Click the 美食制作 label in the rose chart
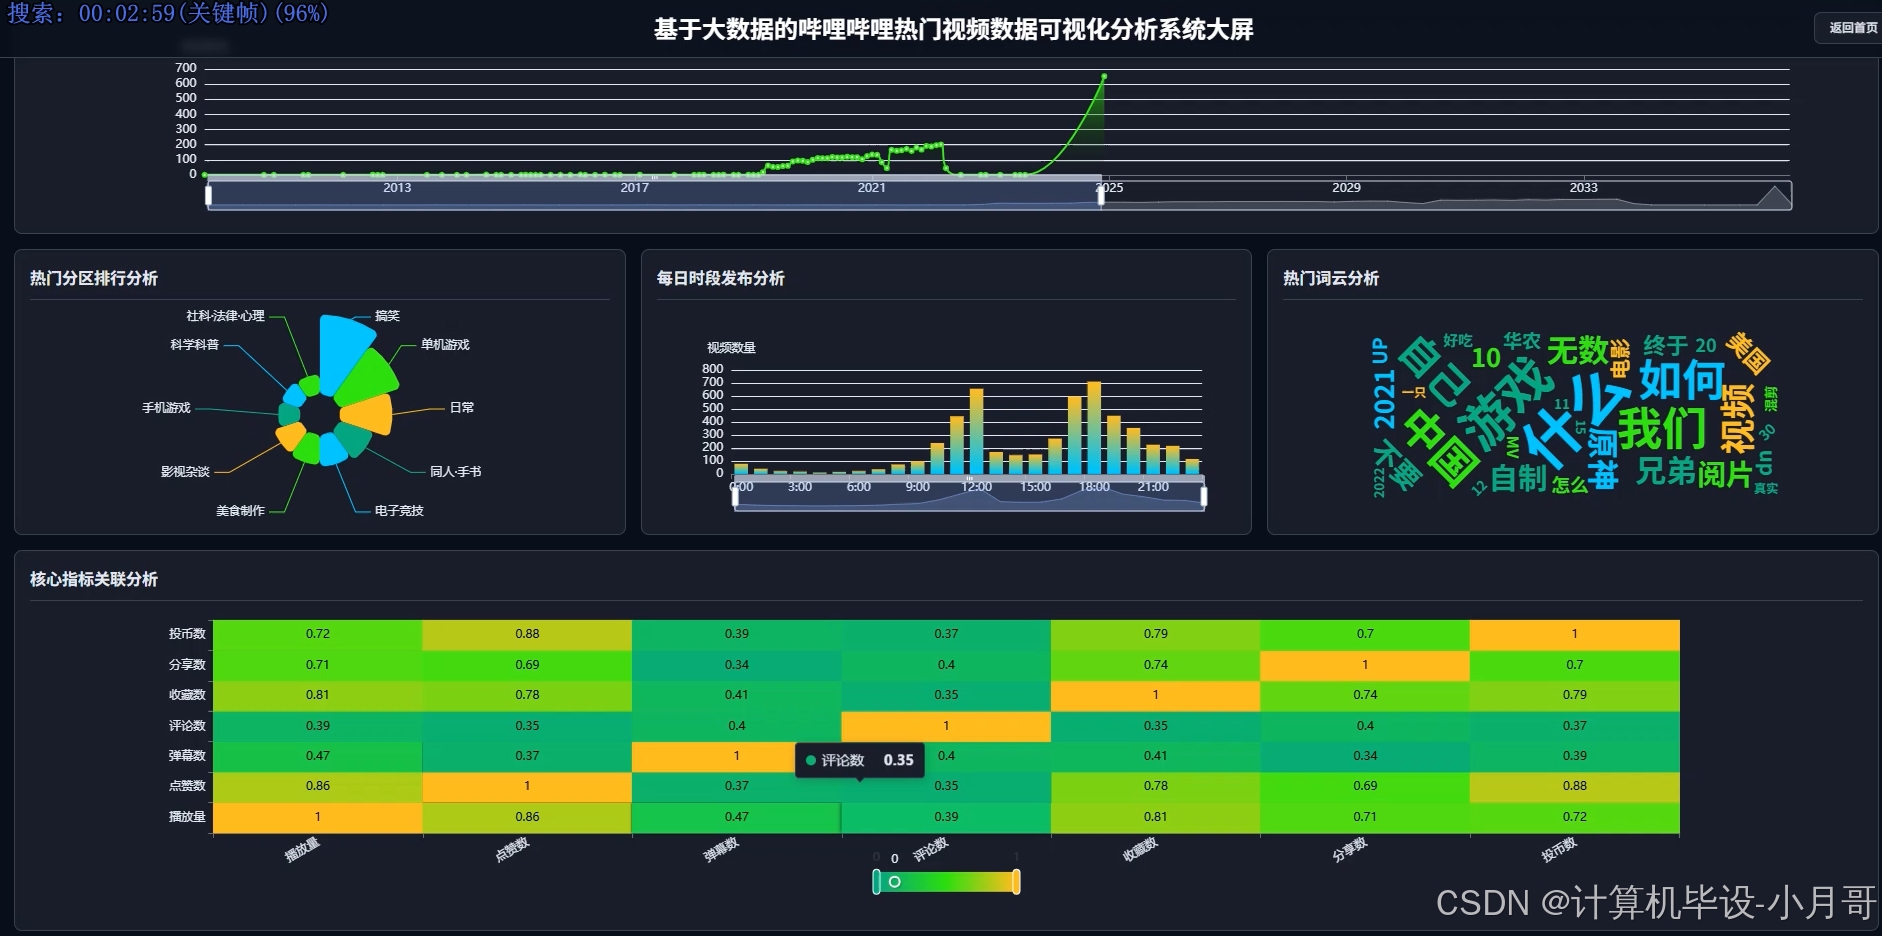This screenshot has height=936, width=1882. click(240, 510)
